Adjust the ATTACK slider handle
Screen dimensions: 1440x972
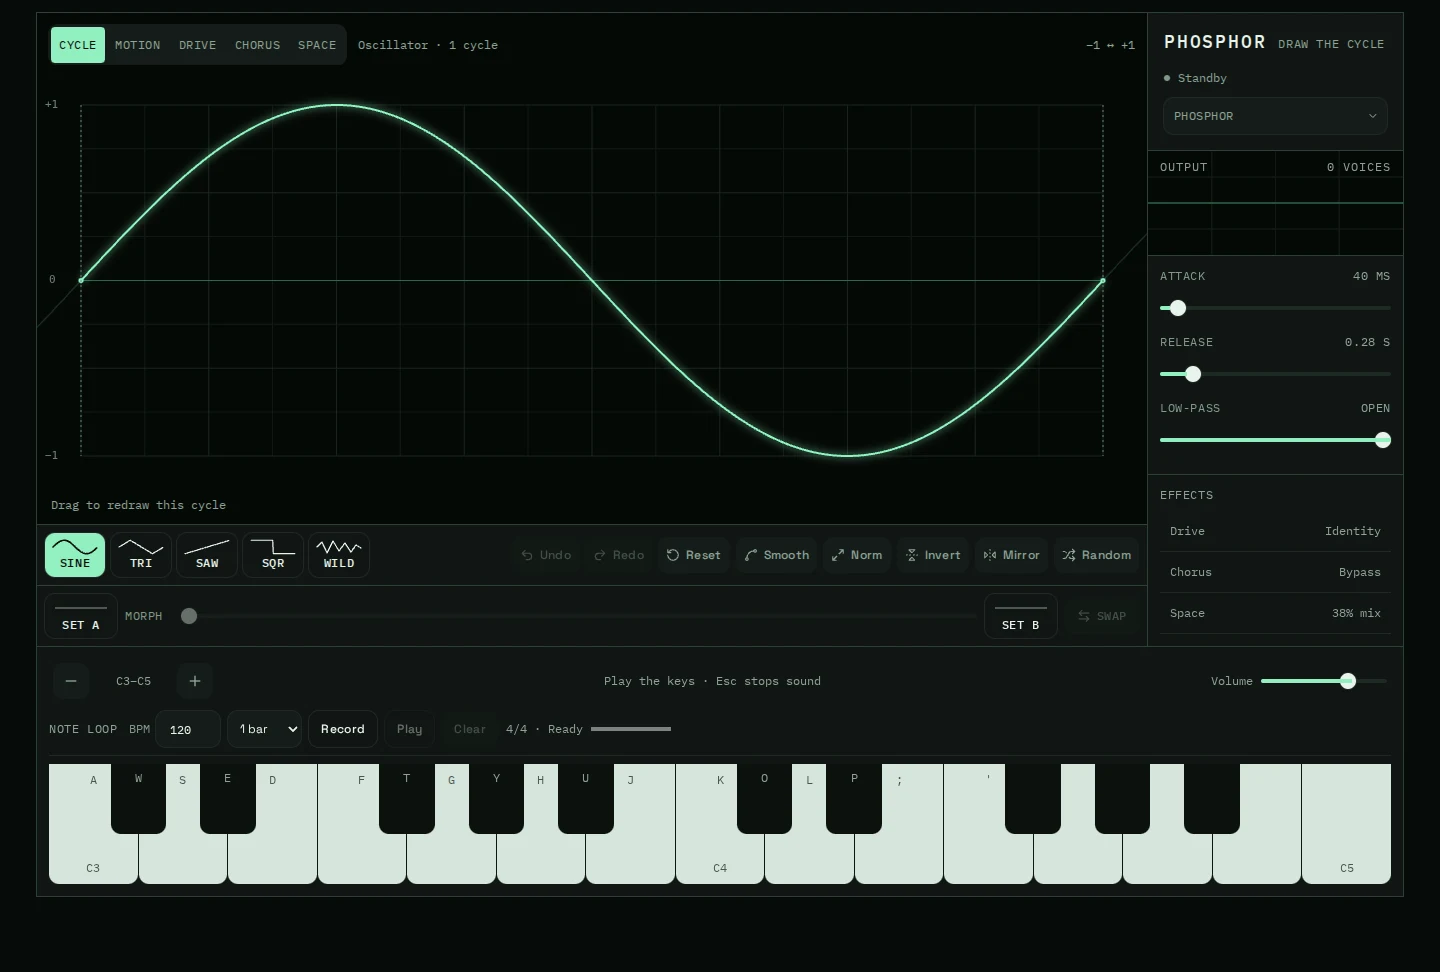[x=1178, y=308]
